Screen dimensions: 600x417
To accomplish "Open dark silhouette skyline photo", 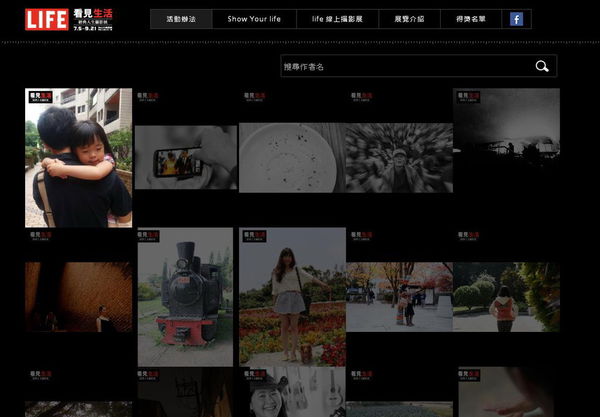I will 506,140.
